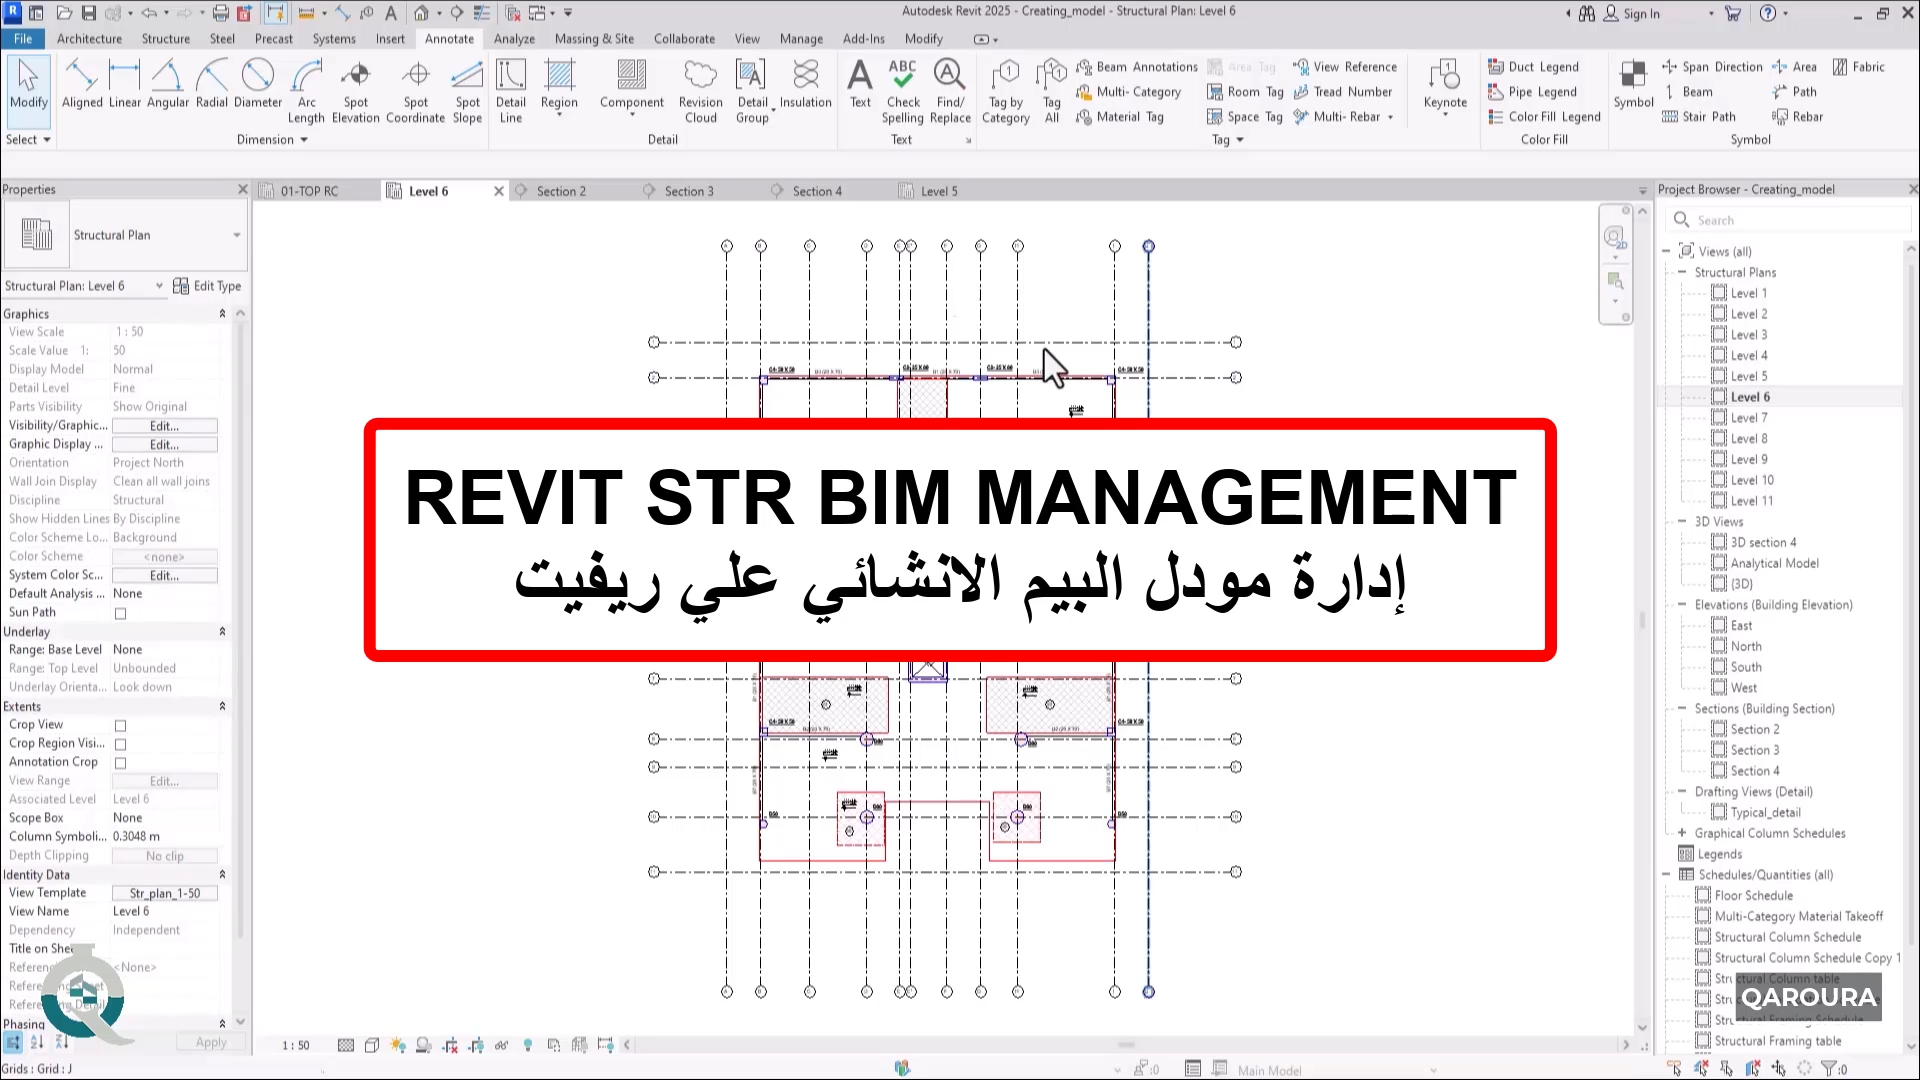Click System Color Schemes Edit button
This screenshot has height=1080, width=1920.
(x=164, y=576)
